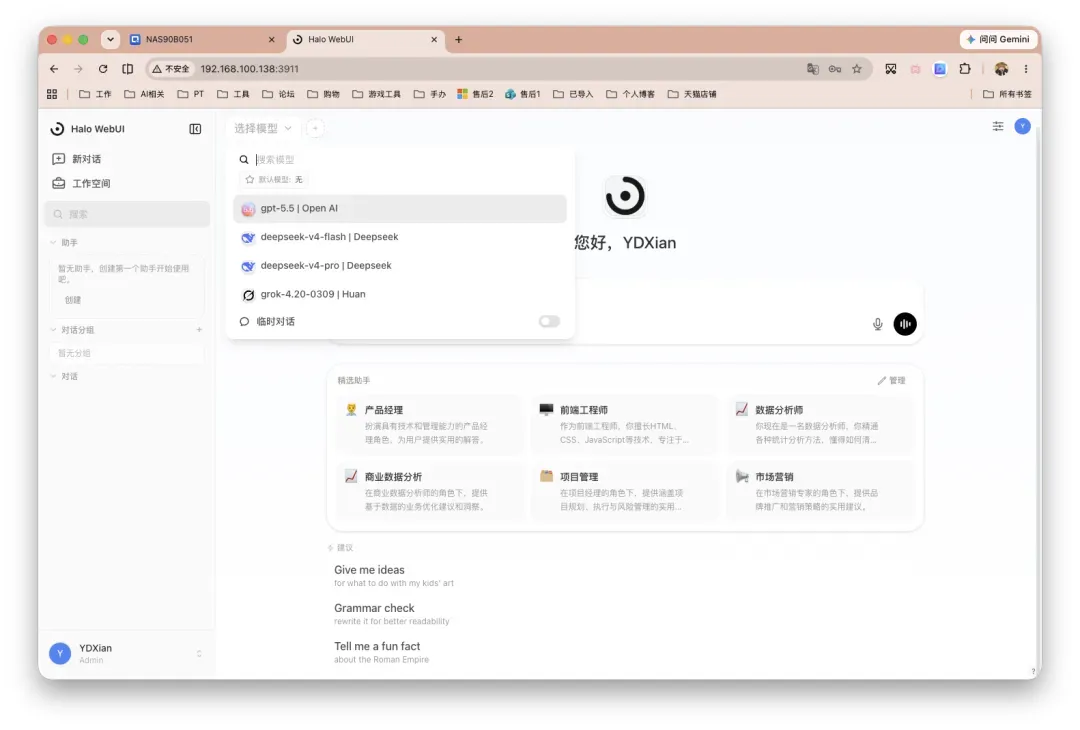This screenshot has height=730, width=1080.
Task: Open the user avatar menu at top right
Action: coord(1022,126)
